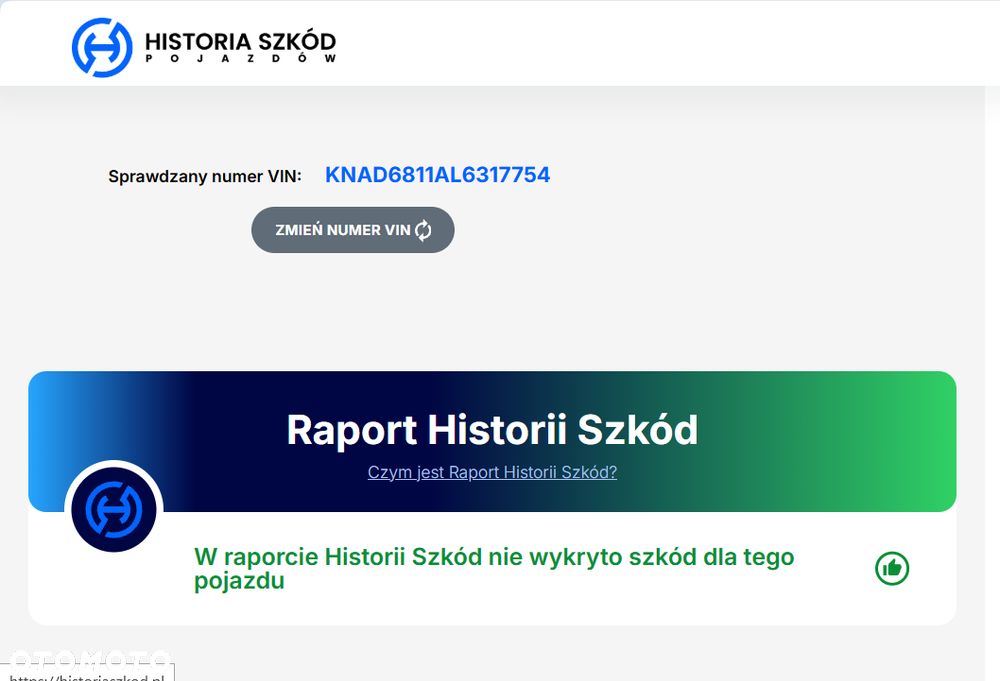
Task: Select the VIN number KNAD6811AL6317754
Action: (x=438, y=175)
